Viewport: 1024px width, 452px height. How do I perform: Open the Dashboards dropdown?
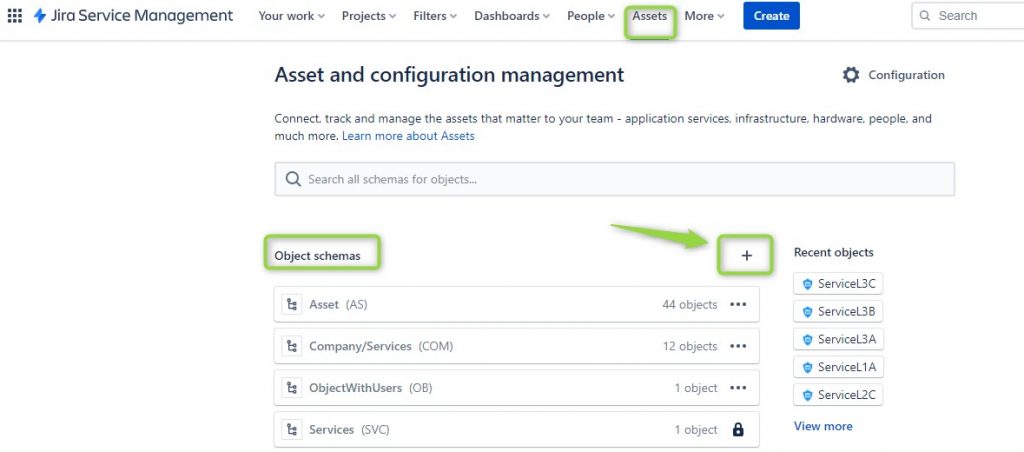(512, 16)
